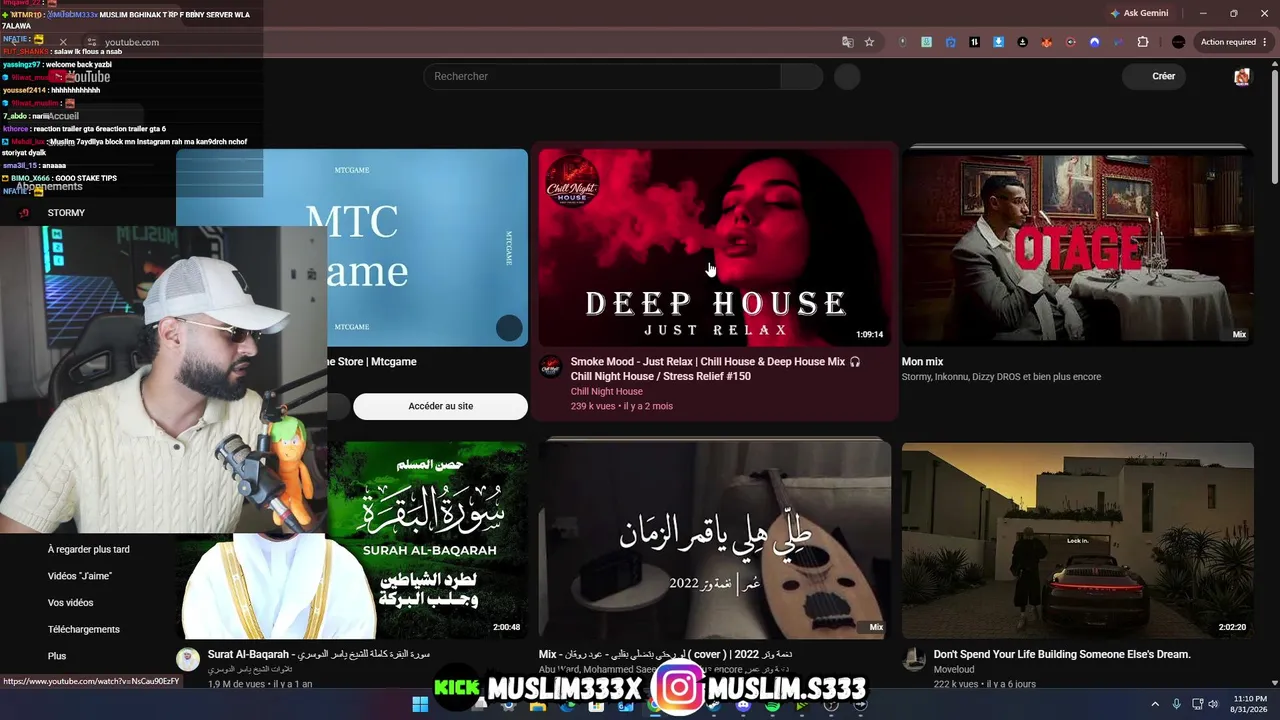
Task: Open the blue circle chevron extension
Action: (x=1095, y=42)
